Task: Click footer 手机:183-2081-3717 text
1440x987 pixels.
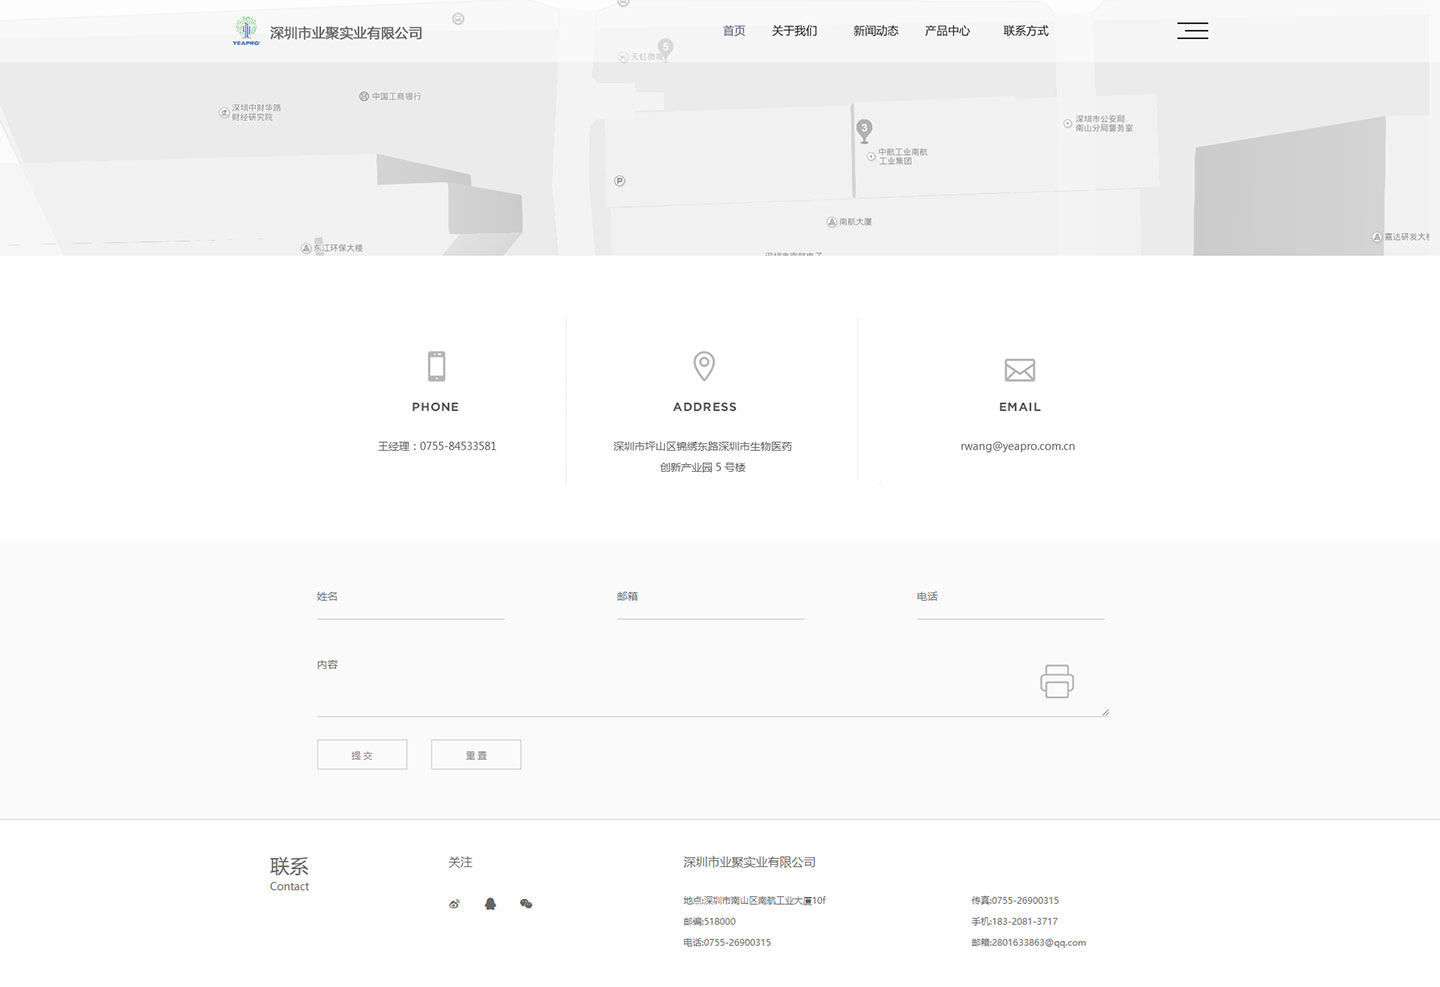Action: click(x=1014, y=921)
